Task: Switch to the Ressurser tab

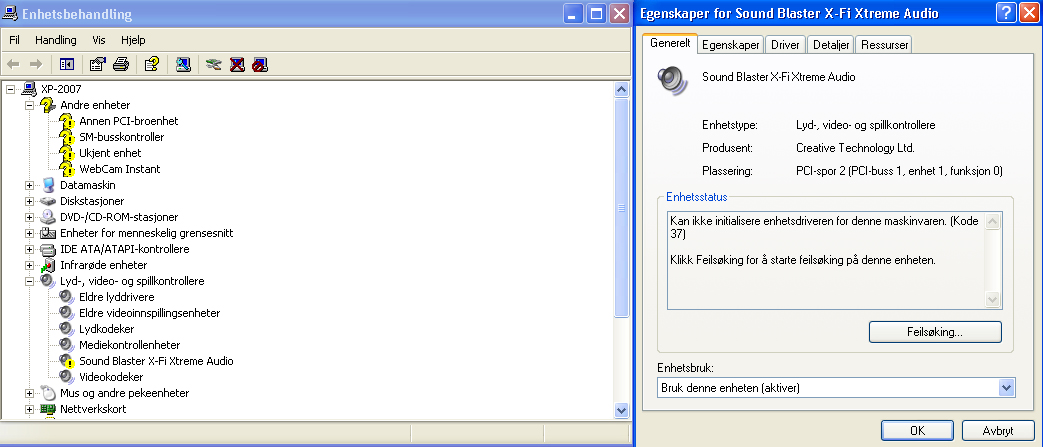Action: click(884, 45)
